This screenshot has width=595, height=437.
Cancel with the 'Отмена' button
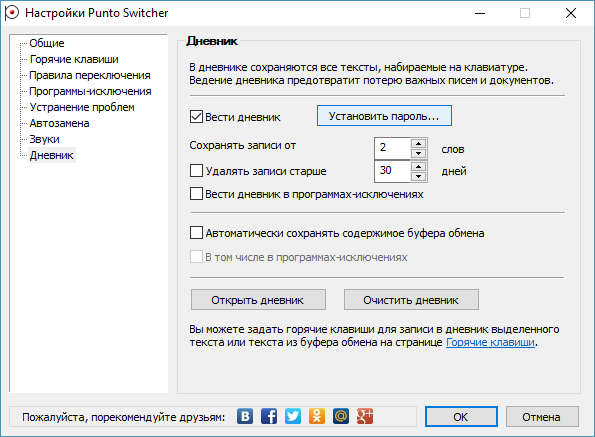[x=542, y=417]
